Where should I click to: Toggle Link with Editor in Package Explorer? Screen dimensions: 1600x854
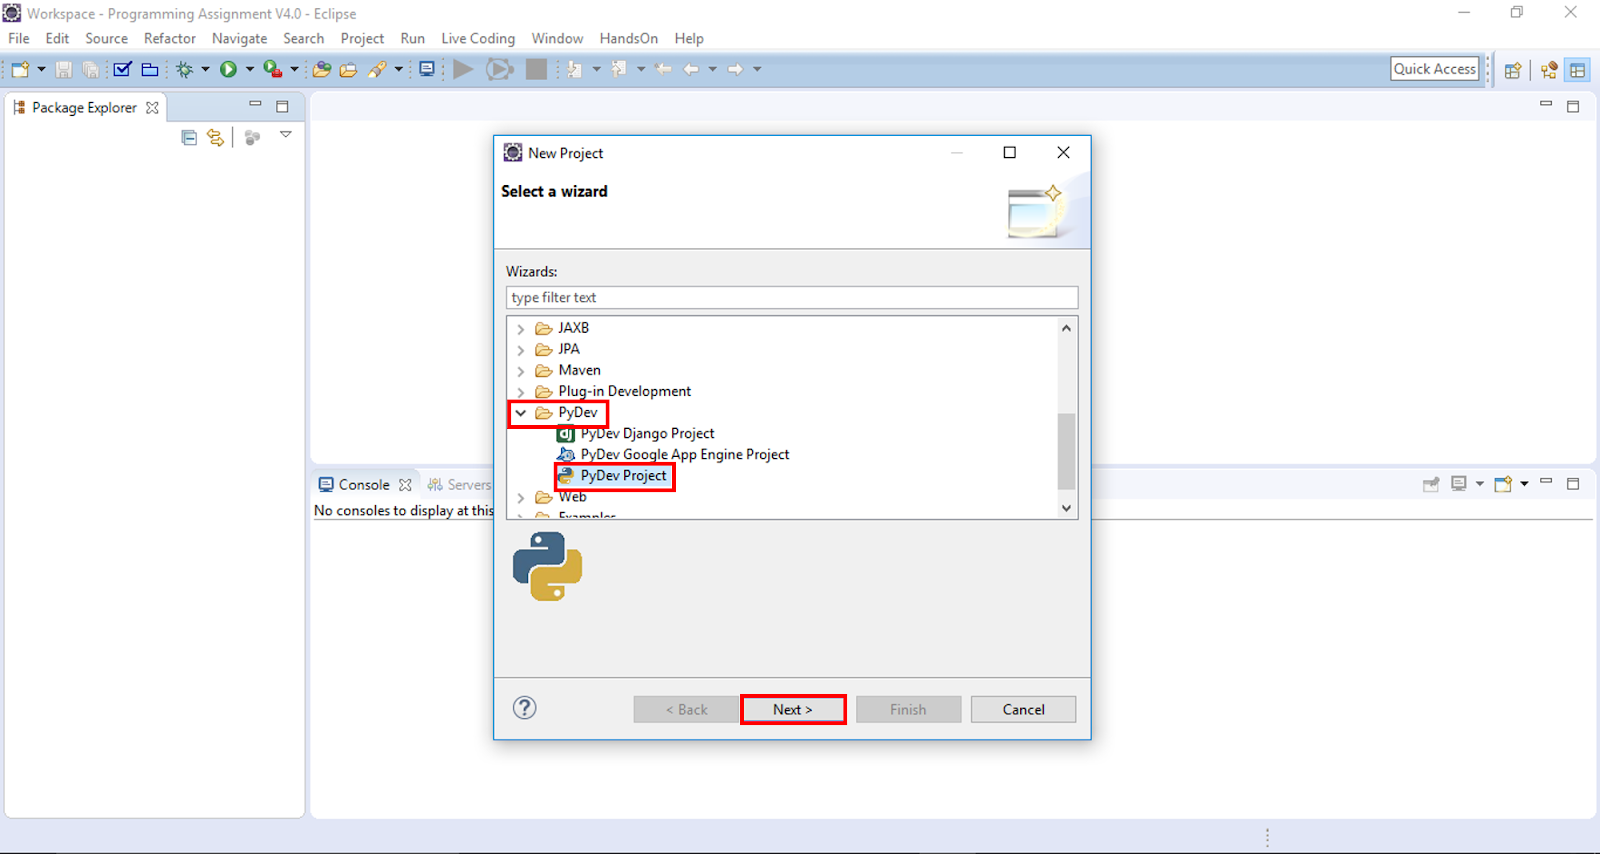point(215,138)
